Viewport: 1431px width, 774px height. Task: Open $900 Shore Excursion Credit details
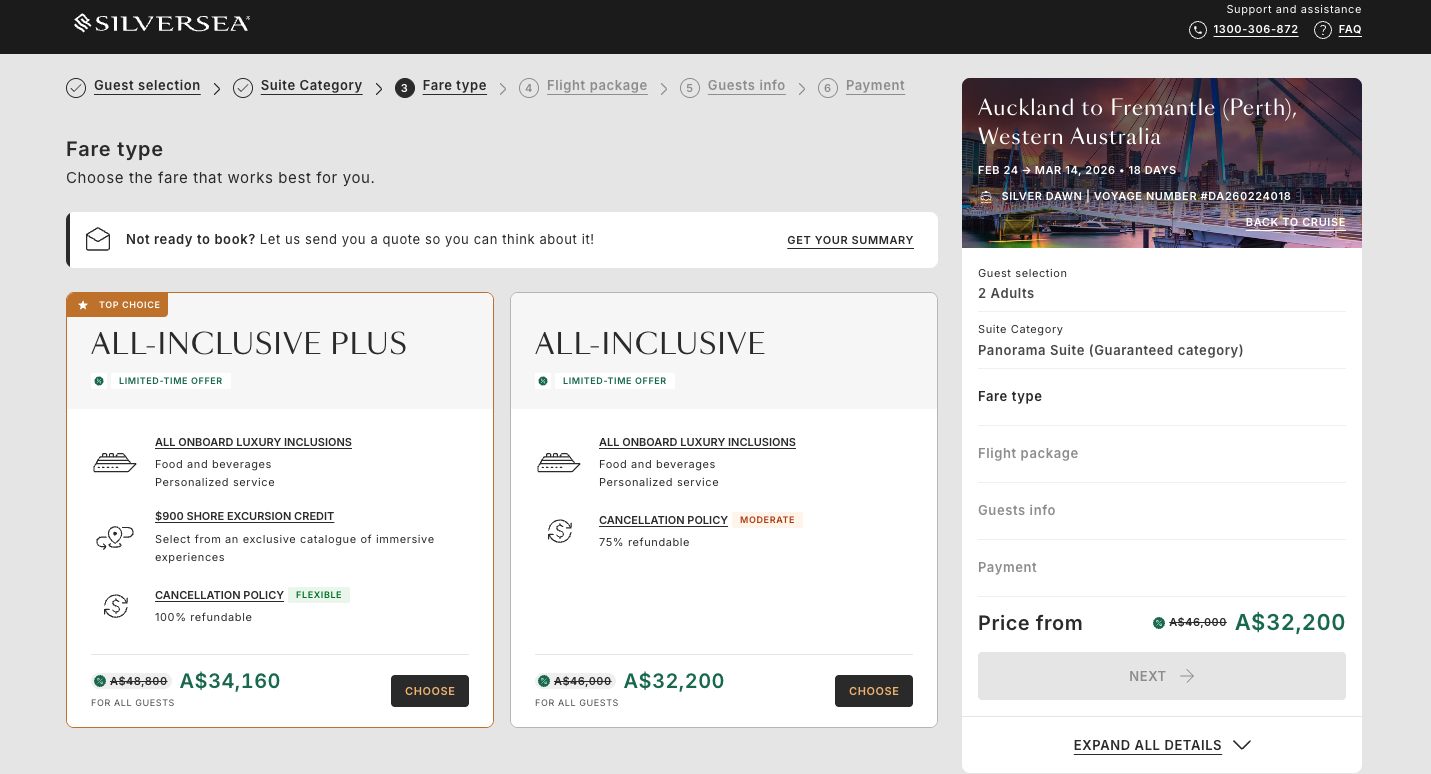coord(244,517)
